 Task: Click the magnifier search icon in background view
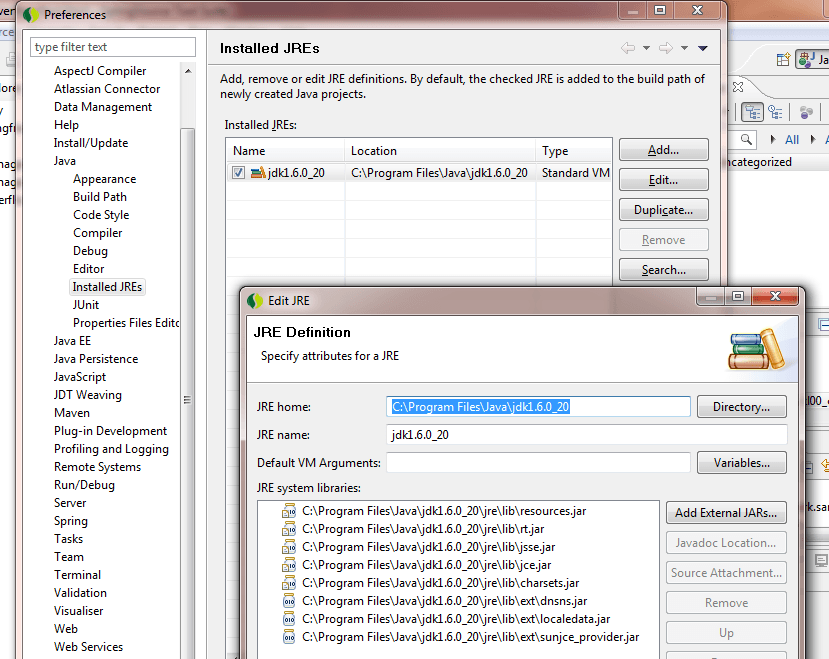[x=747, y=139]
